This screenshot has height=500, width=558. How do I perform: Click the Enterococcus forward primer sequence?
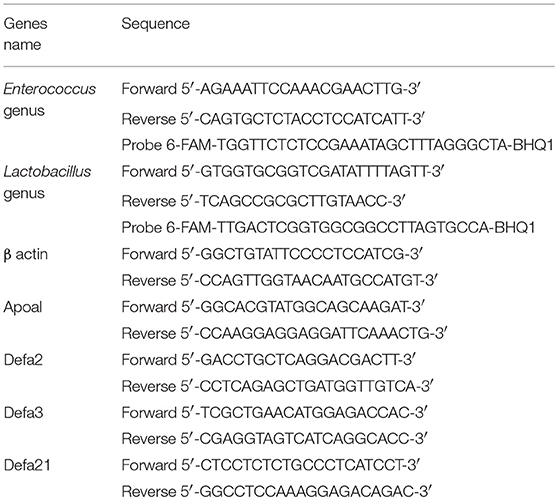[271, 89]
